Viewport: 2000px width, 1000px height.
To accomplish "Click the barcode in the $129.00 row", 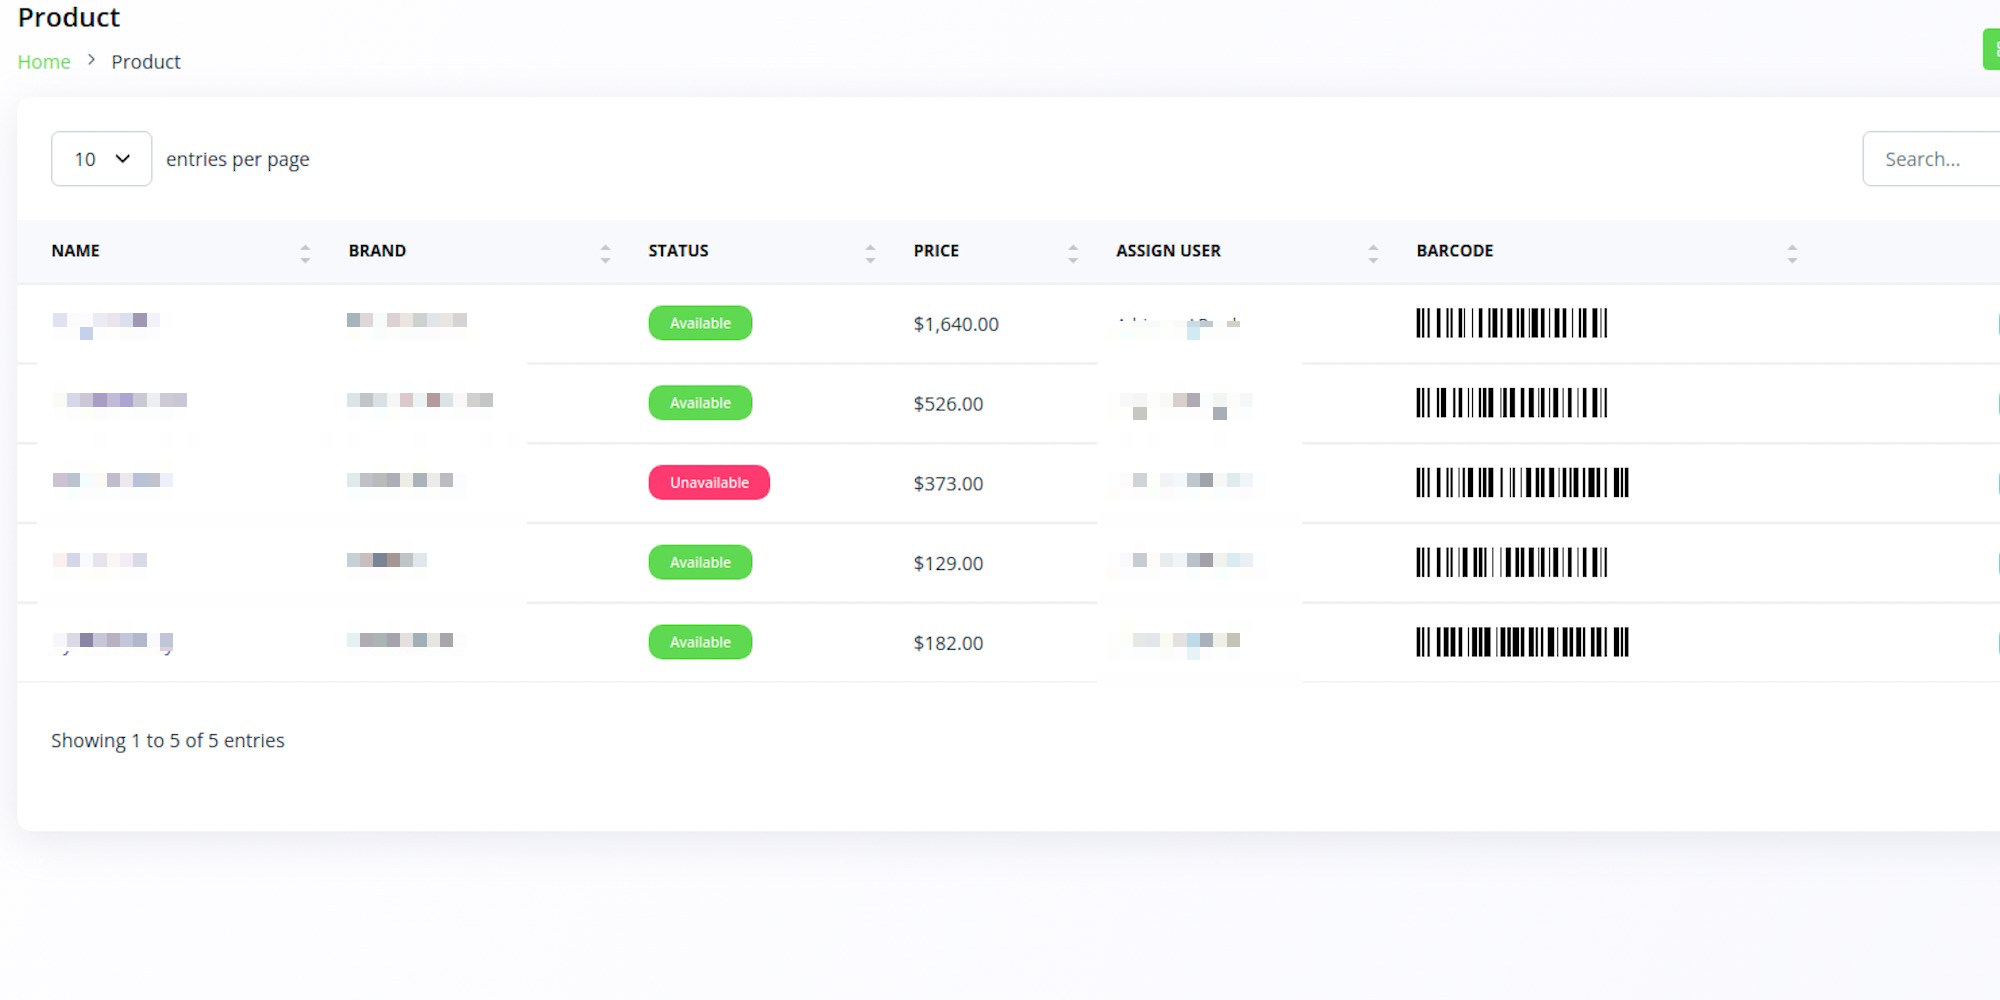I will [x=1511, y=562].
